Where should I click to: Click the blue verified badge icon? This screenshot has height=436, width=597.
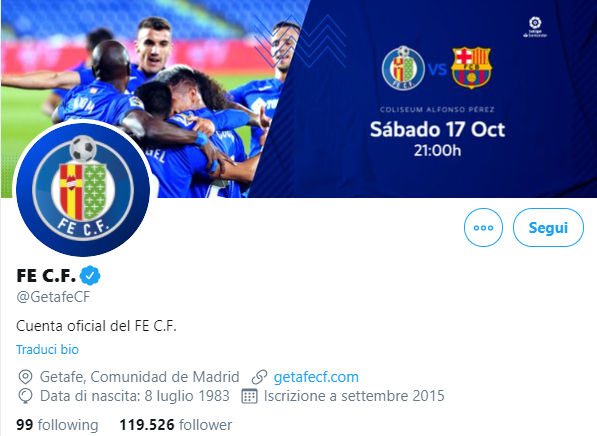(90, 275)
